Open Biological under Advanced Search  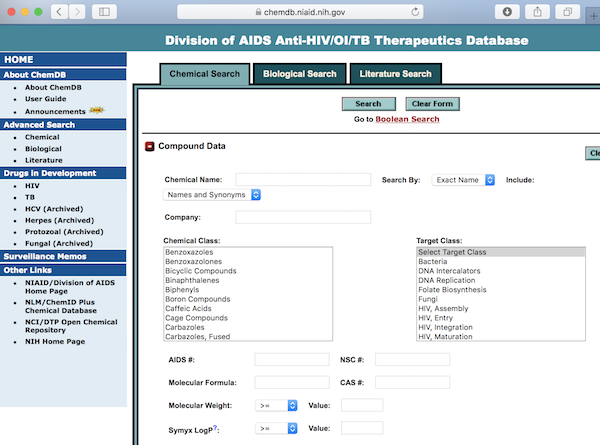[x=43, y=149]
